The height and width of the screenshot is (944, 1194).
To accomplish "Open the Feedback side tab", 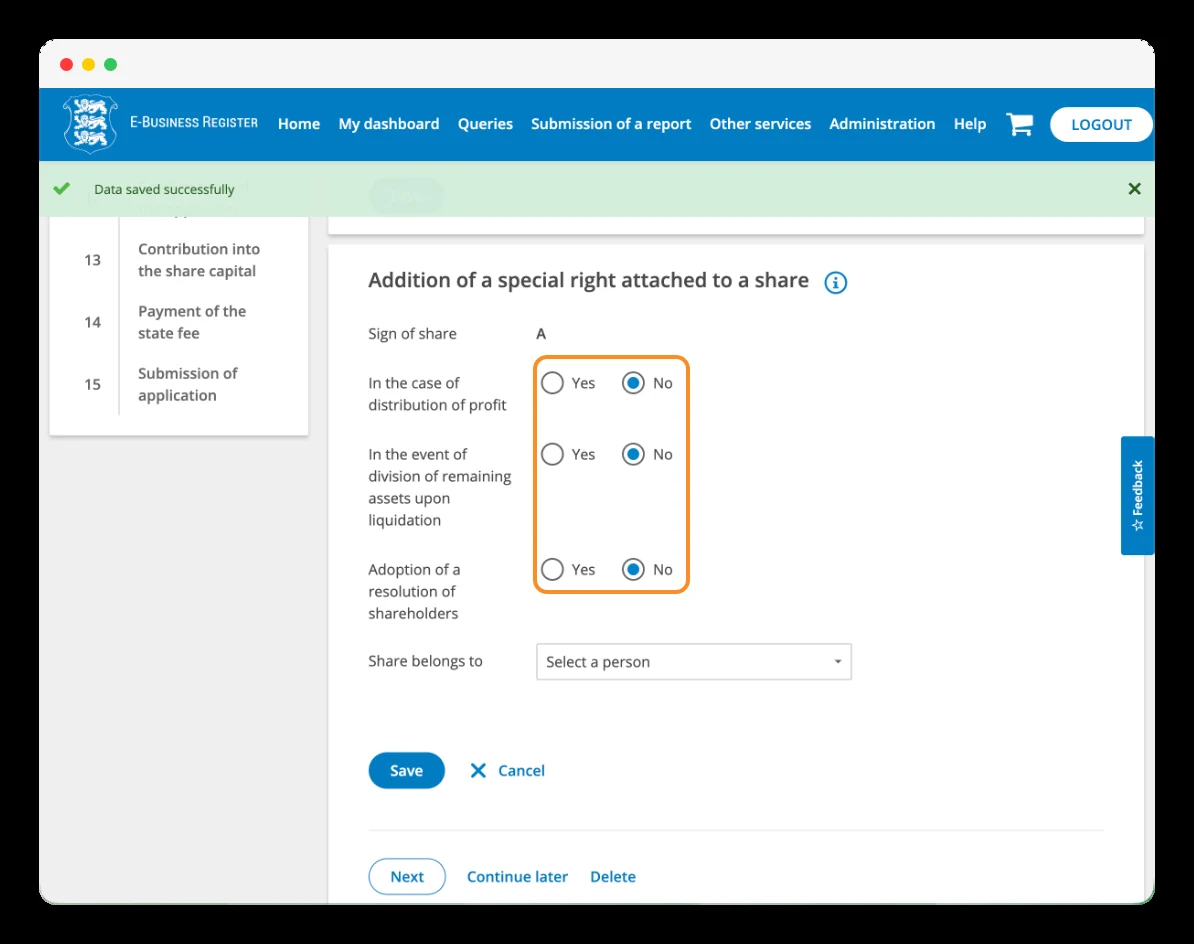I will tap(1137, 495).
